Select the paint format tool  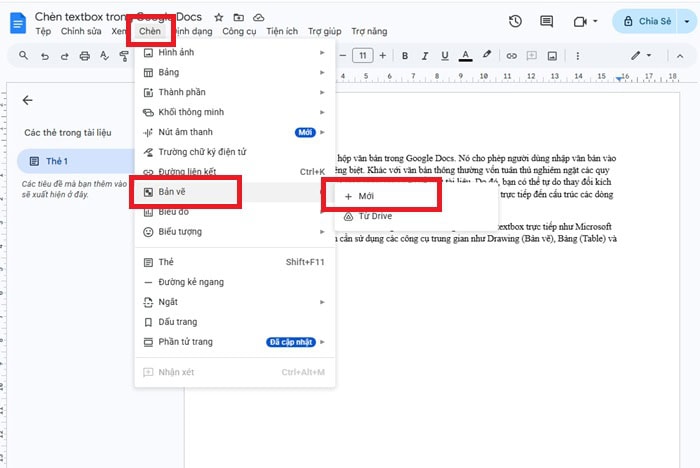pyautogui.click(x=124, y=56)
